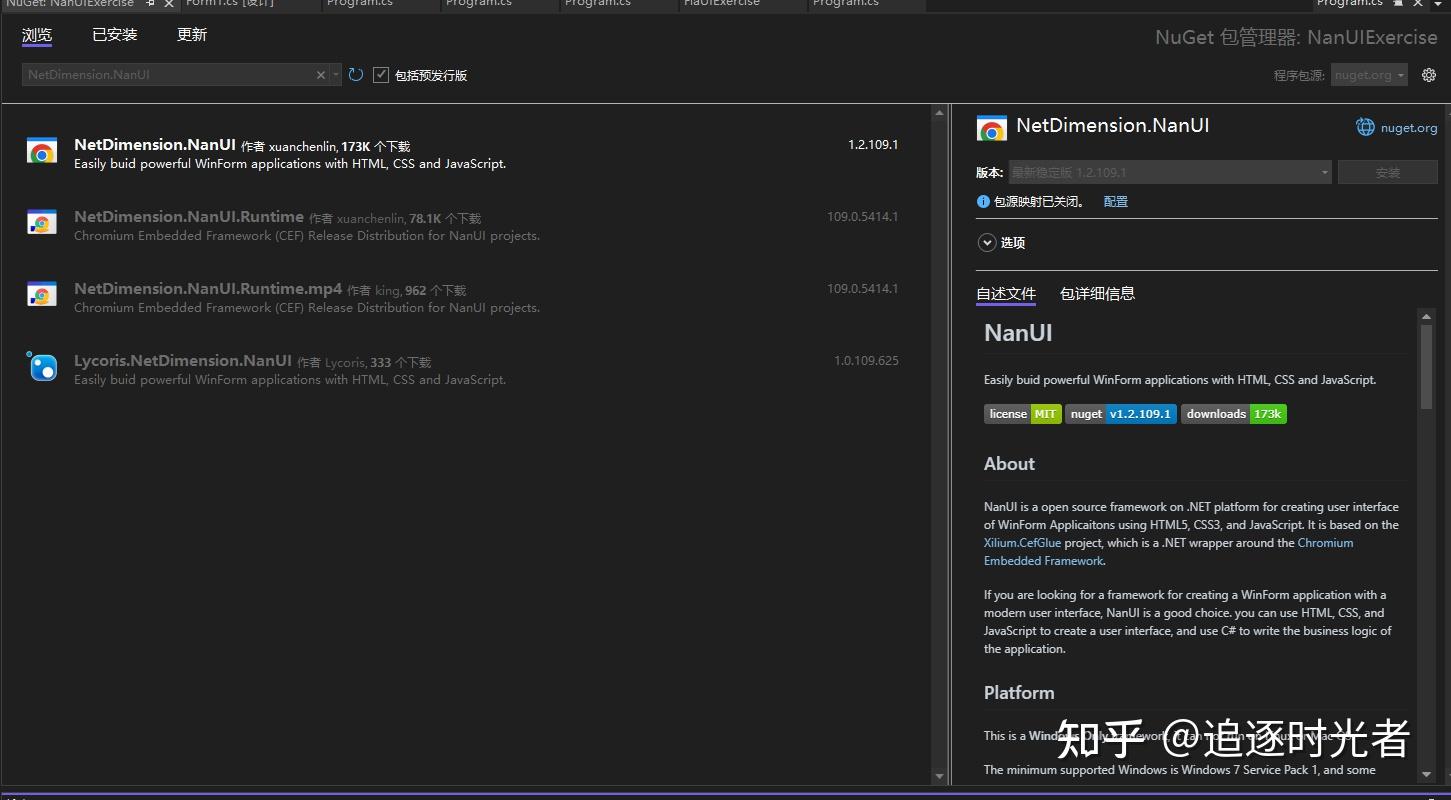Screen dimensions: 1451x800
Task: Close the NuGet: NanUIExercise tab
Action: [169, 4]
